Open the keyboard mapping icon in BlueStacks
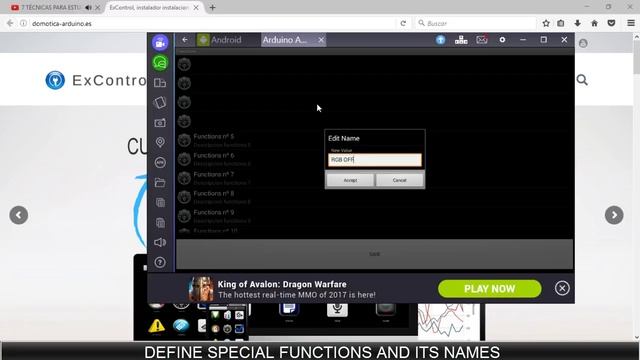The width and height of the screenshot is (640, 360). click(461, 40)
